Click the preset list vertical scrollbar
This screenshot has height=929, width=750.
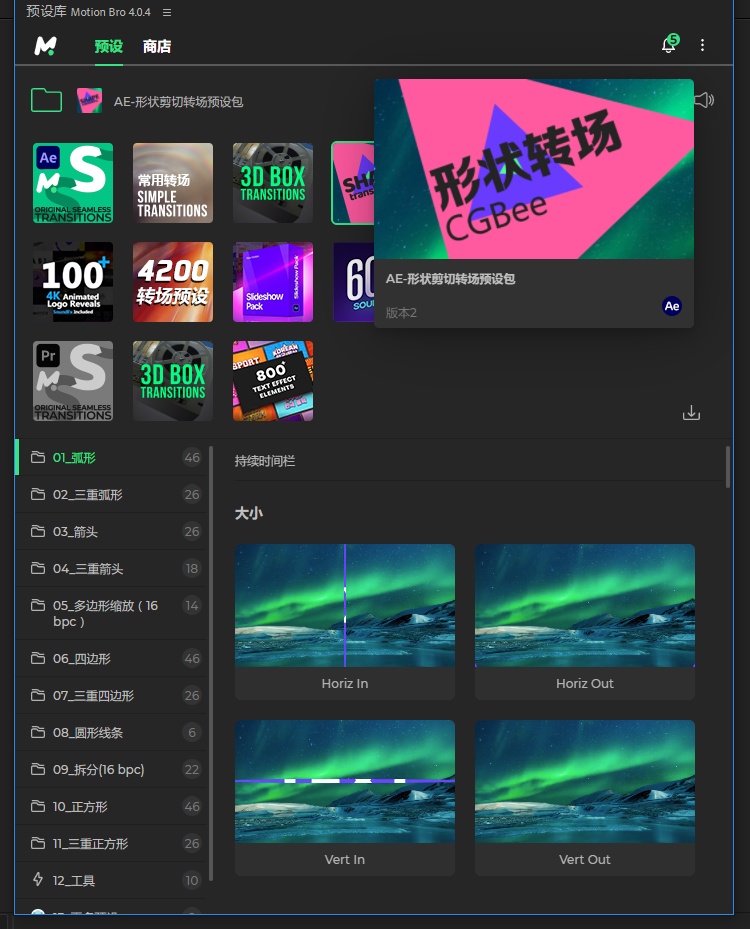728,467
